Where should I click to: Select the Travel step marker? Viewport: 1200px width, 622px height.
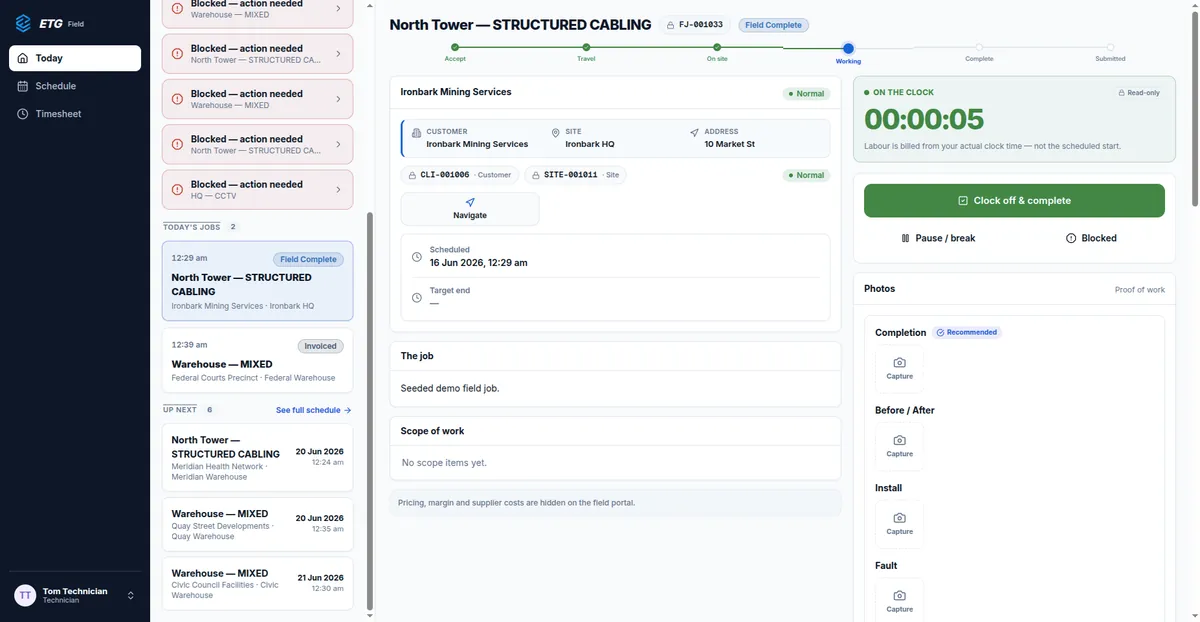click(586, 47)
